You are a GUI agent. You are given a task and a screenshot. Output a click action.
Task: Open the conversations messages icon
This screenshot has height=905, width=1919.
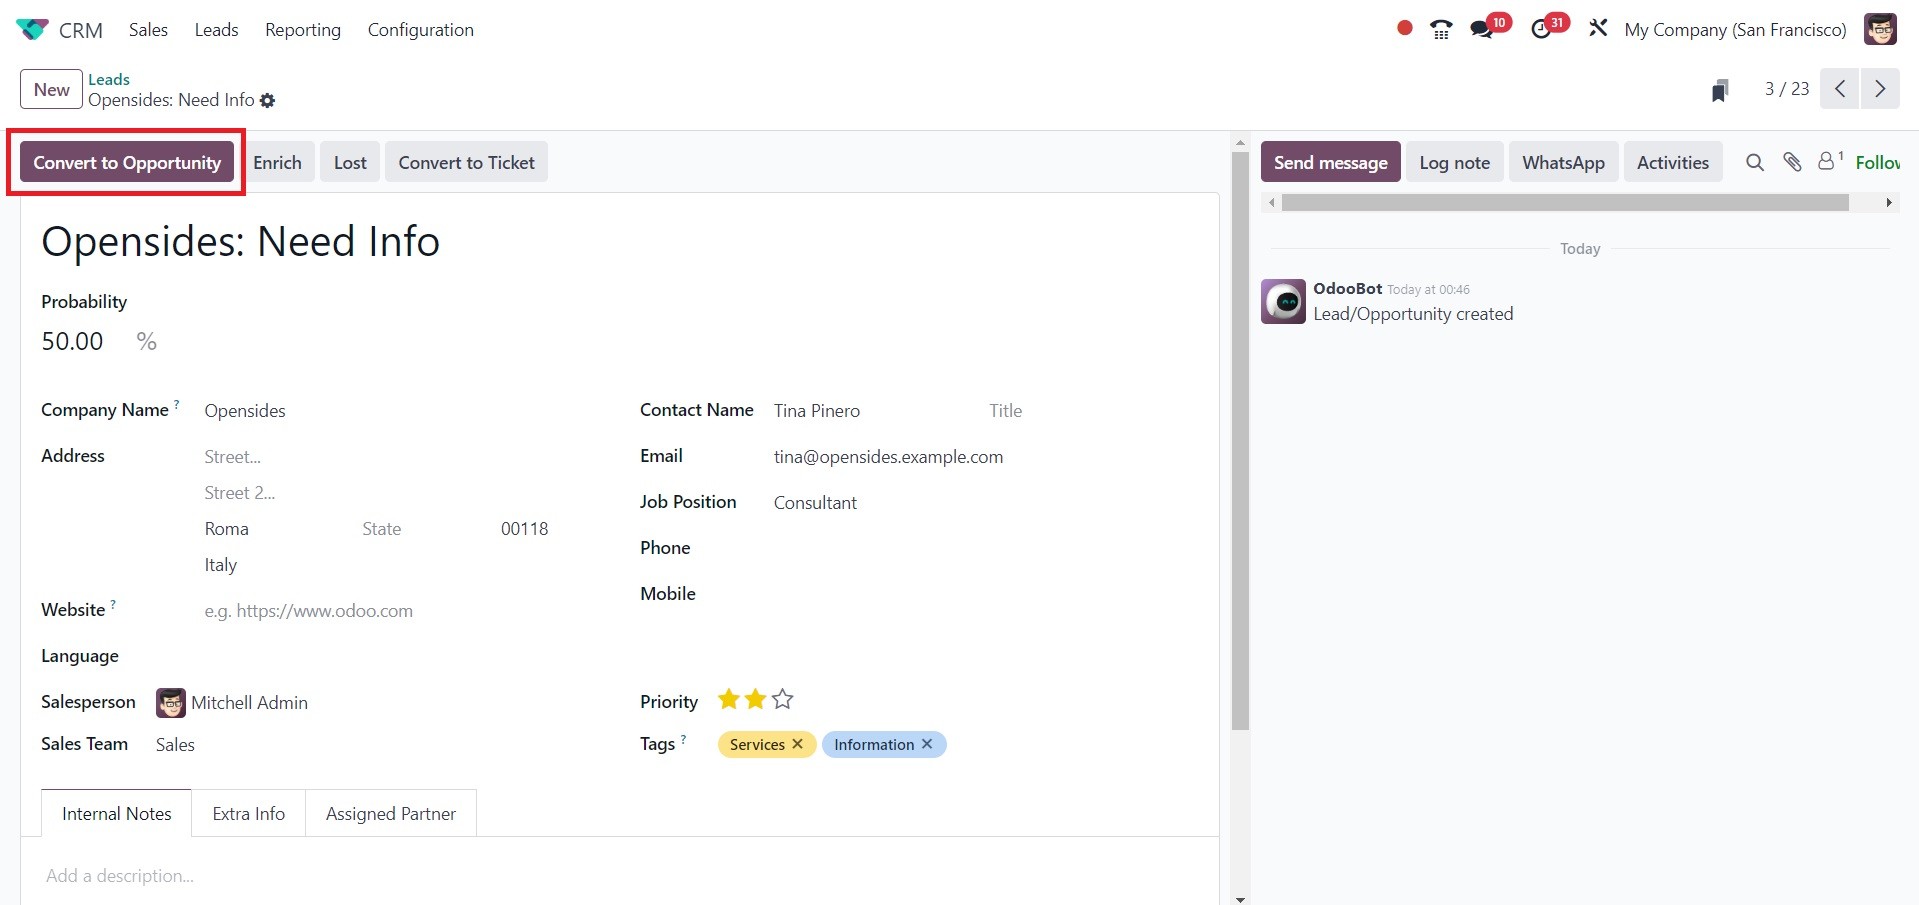click(x=1482, y=30)
